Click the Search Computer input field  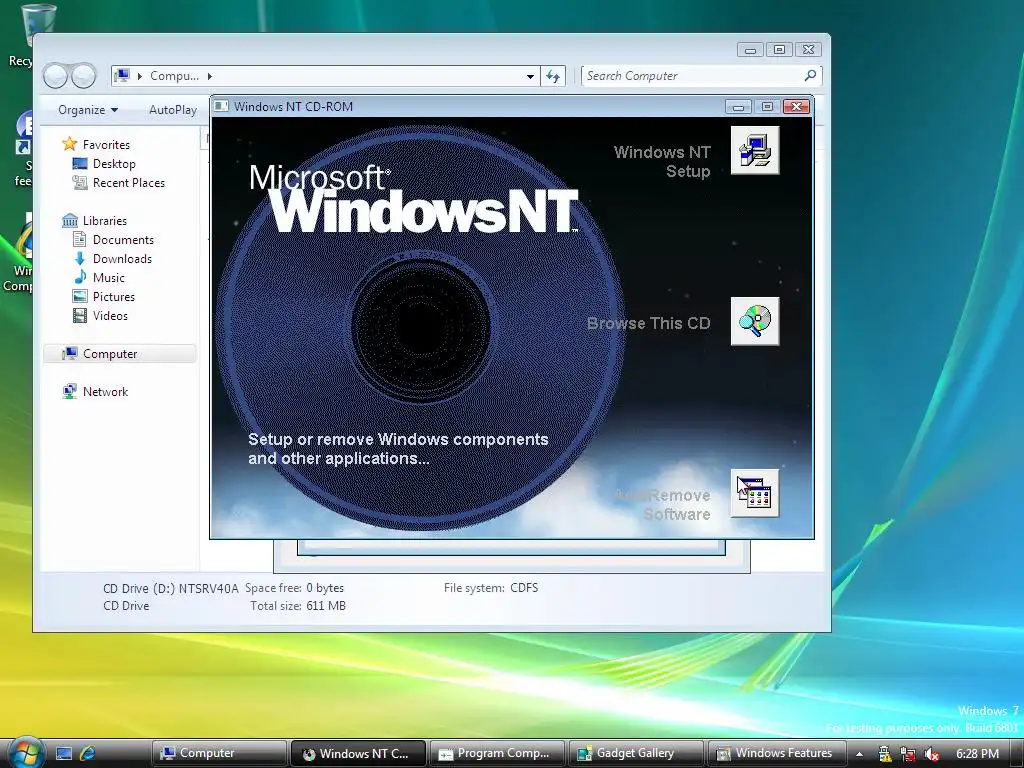point(701,76)
